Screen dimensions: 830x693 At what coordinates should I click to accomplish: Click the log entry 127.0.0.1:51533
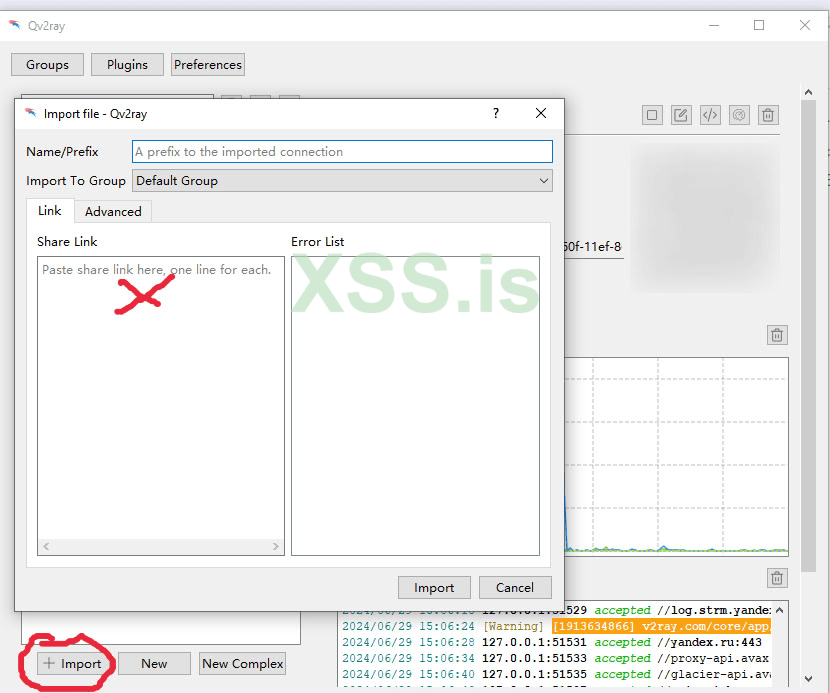click(556, 659)
